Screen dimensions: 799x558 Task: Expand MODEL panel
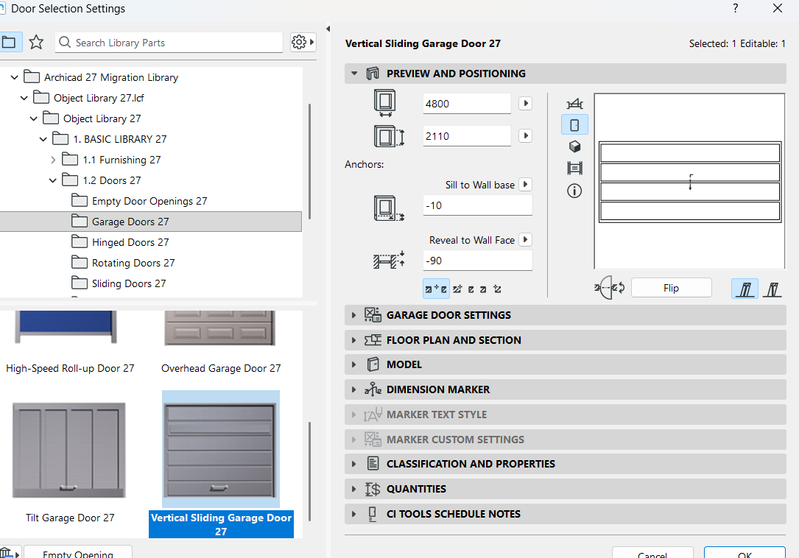coord(565,364)
